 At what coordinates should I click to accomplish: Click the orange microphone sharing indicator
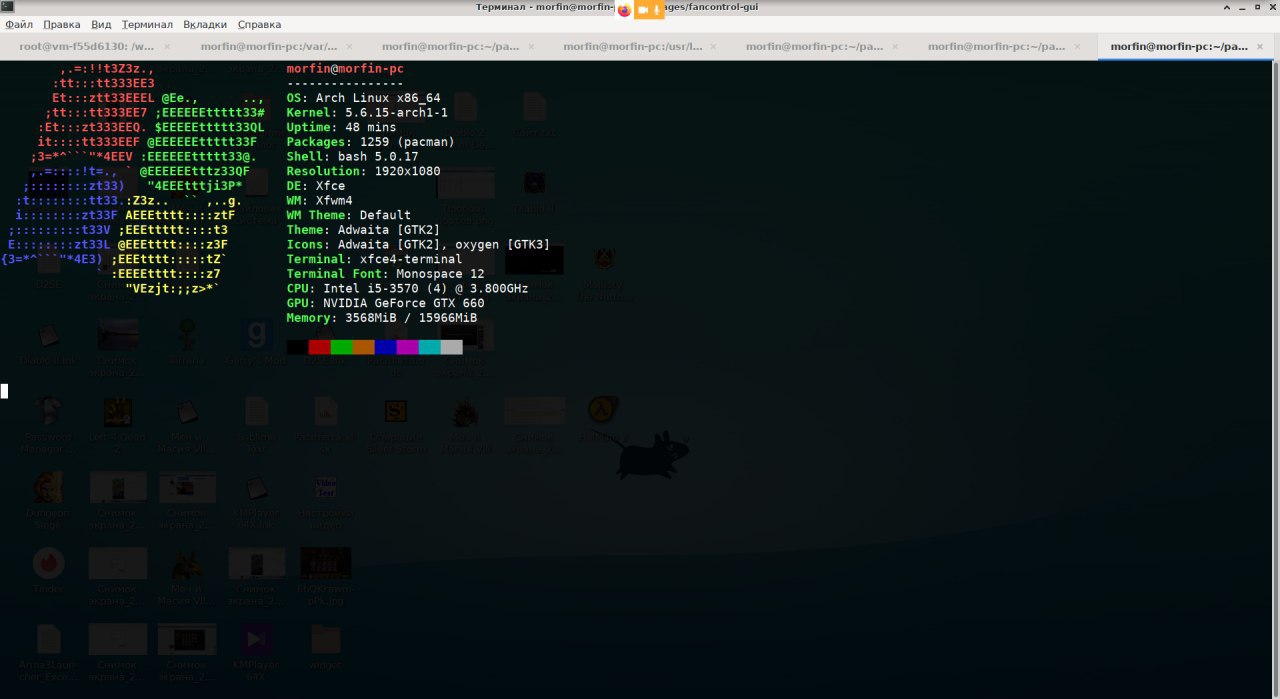point(659,9)
